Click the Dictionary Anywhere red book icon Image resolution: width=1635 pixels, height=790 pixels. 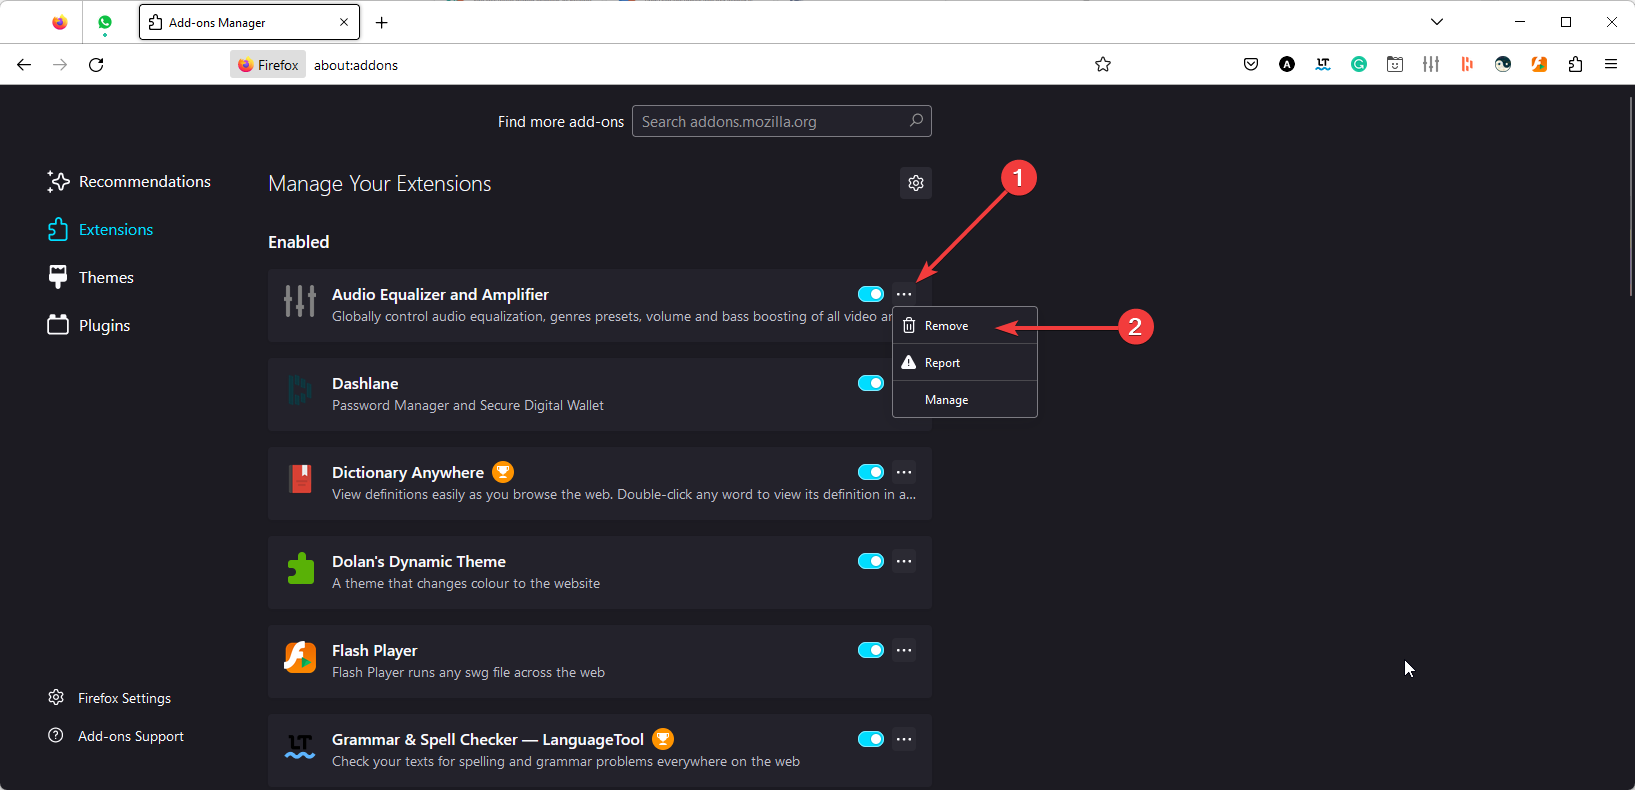click(x=300, y=479)
